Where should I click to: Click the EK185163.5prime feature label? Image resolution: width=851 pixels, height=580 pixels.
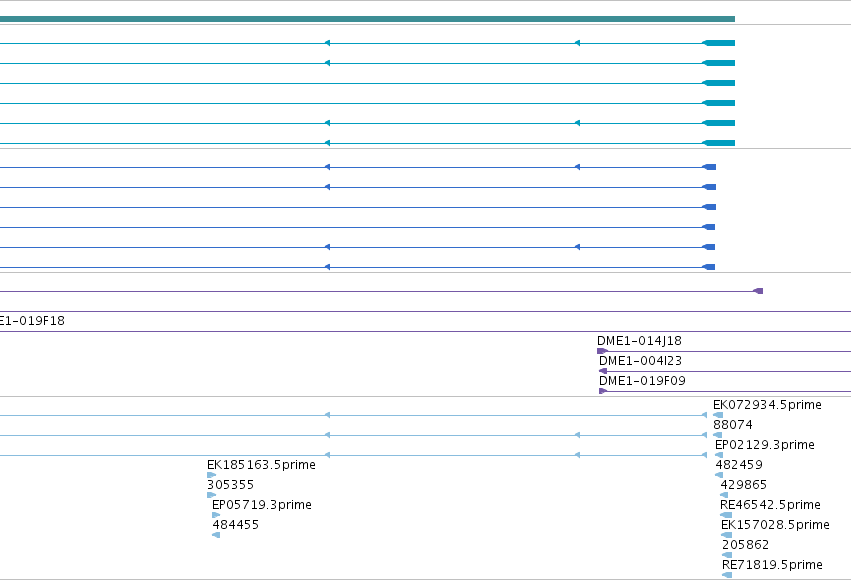tap(261, 464)
